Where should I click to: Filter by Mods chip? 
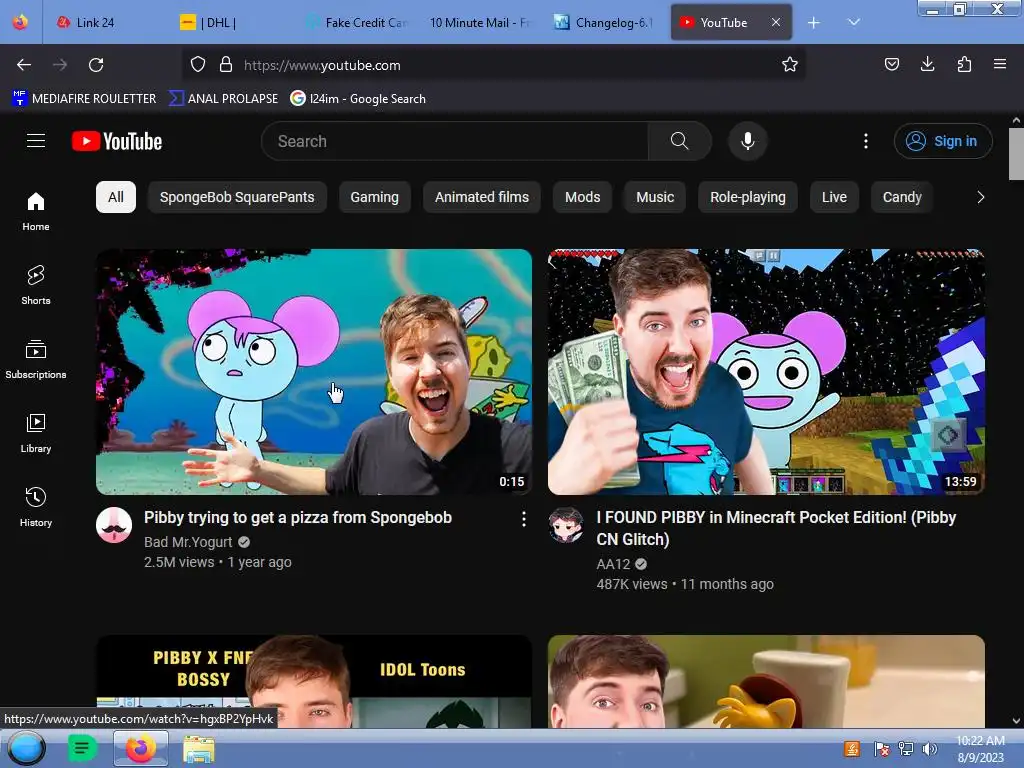(583, 197)
